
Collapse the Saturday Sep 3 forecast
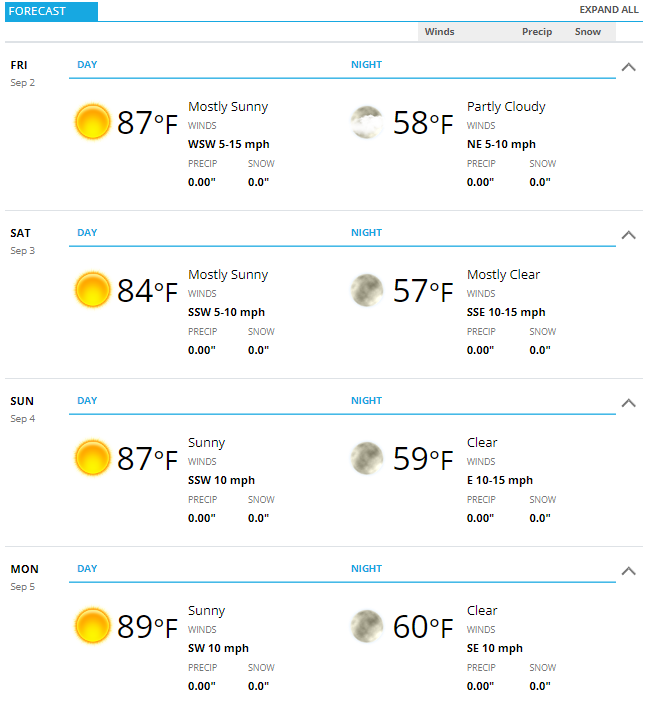click(628, 235)
